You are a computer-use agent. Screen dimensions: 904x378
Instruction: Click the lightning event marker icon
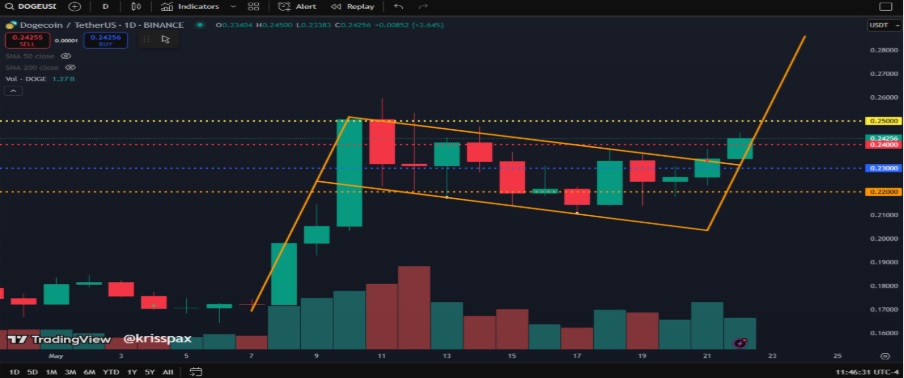[740, 343]
